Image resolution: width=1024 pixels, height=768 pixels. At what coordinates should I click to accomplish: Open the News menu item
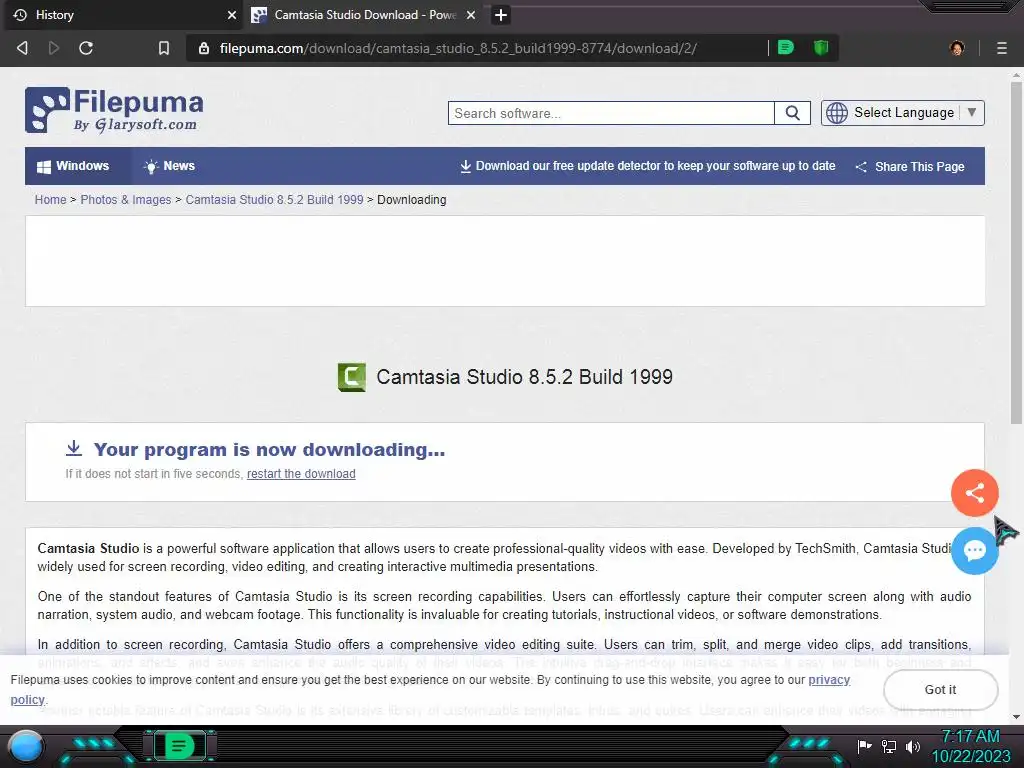(x=169, y=166)
